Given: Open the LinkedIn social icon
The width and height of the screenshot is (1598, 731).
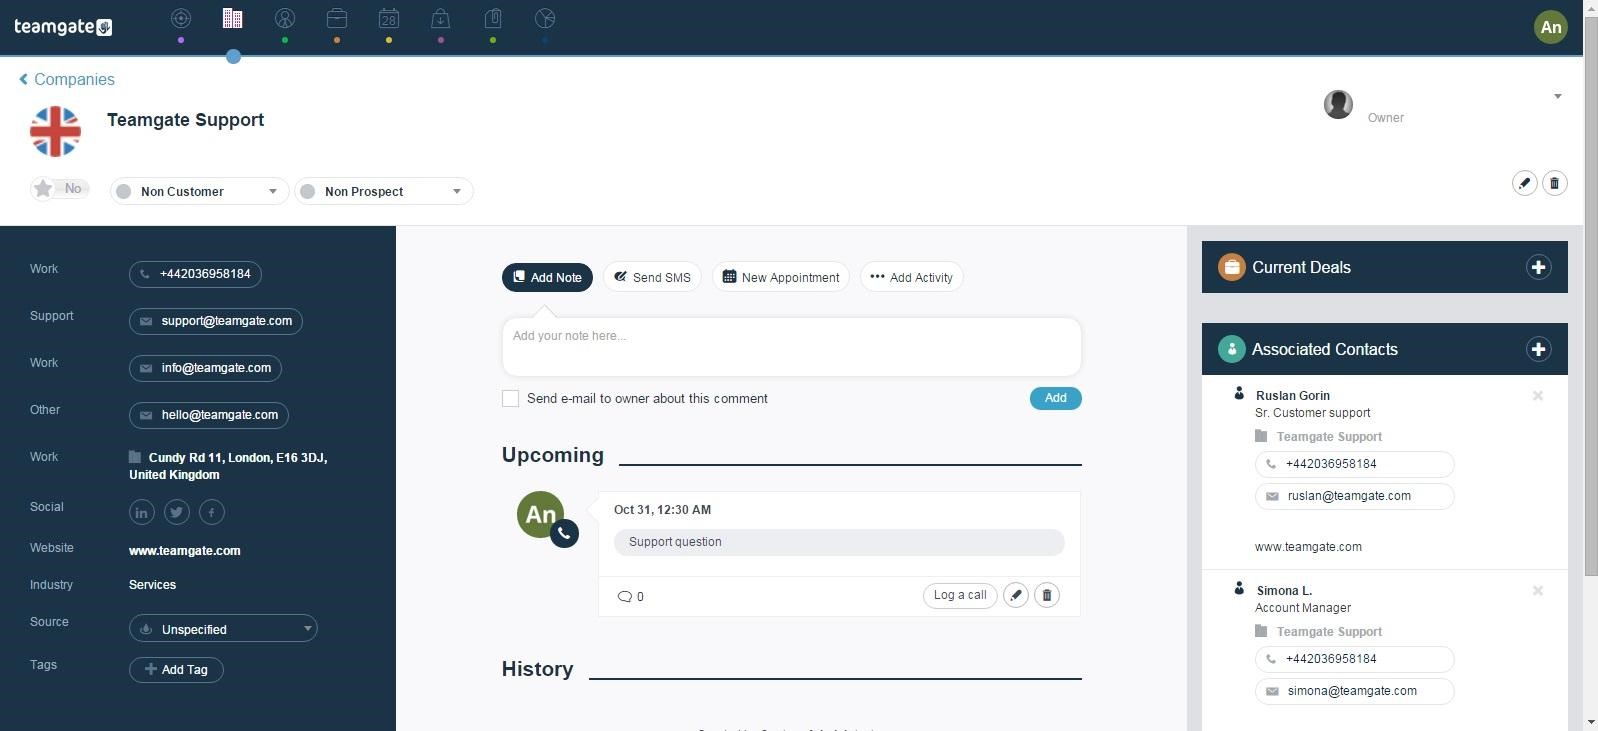Looking at the screenshot, I should pyautogui.click(x=141, y=512).
